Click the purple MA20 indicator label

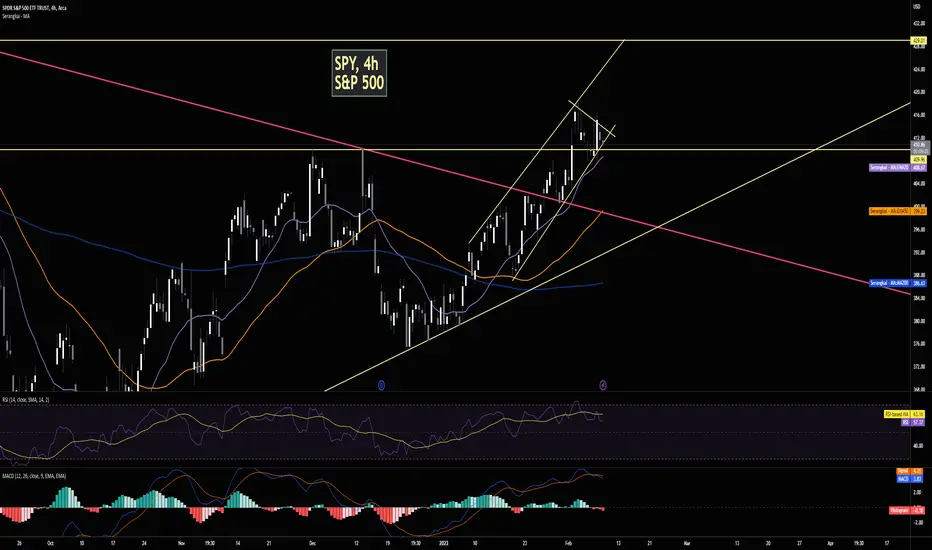point(898,168)
